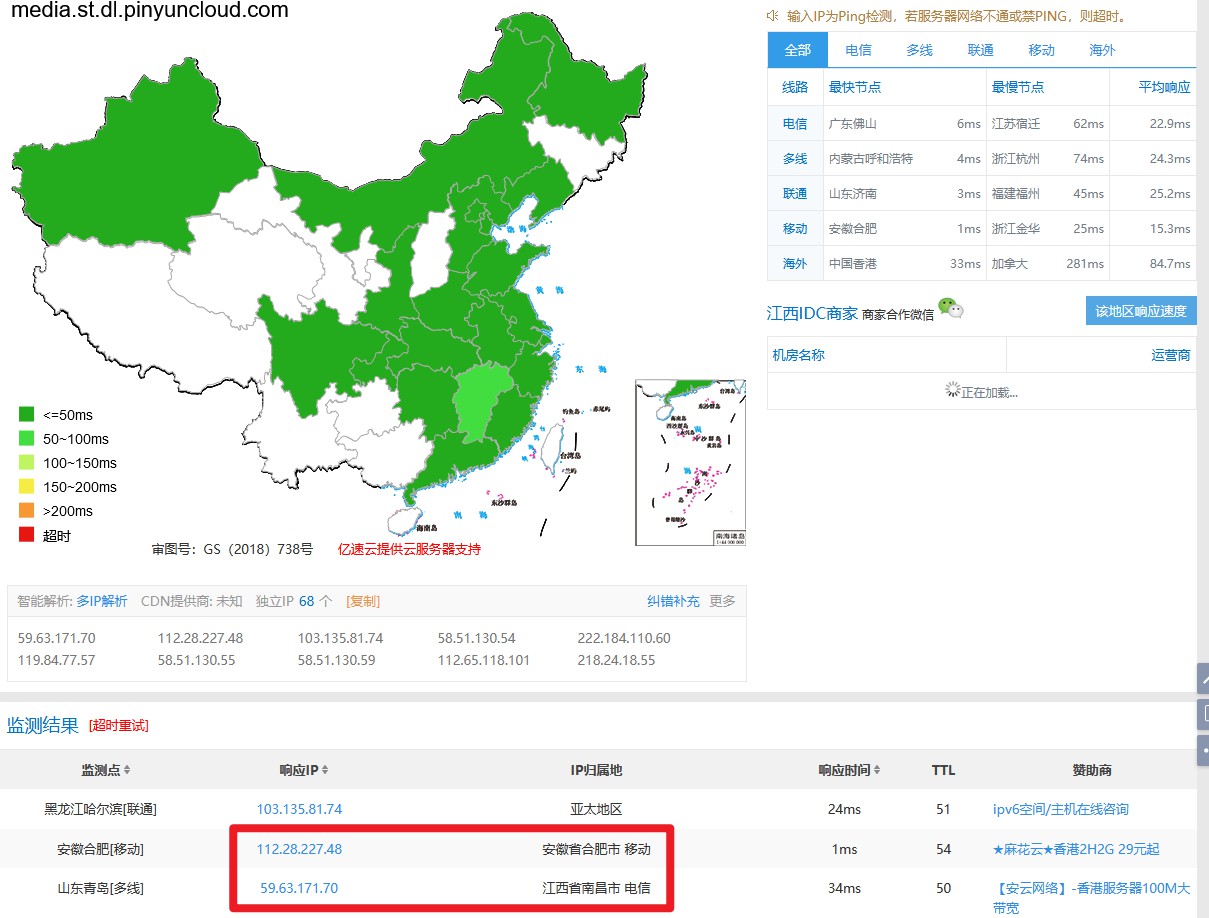Open IP 112.28.227.48 in results table

coord(299,849)
